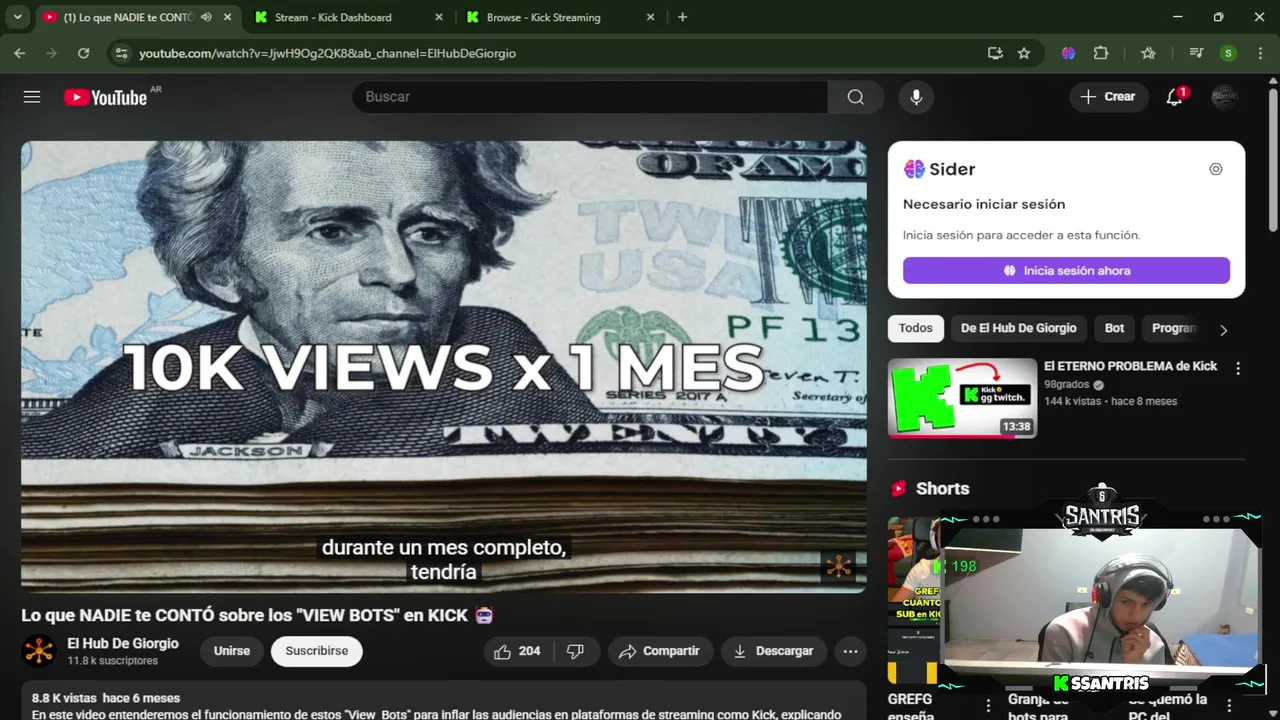Click El Hub De Giorgio channel avatar
This screenshot has height=720, width=1280.
click(x=39, y=651)
